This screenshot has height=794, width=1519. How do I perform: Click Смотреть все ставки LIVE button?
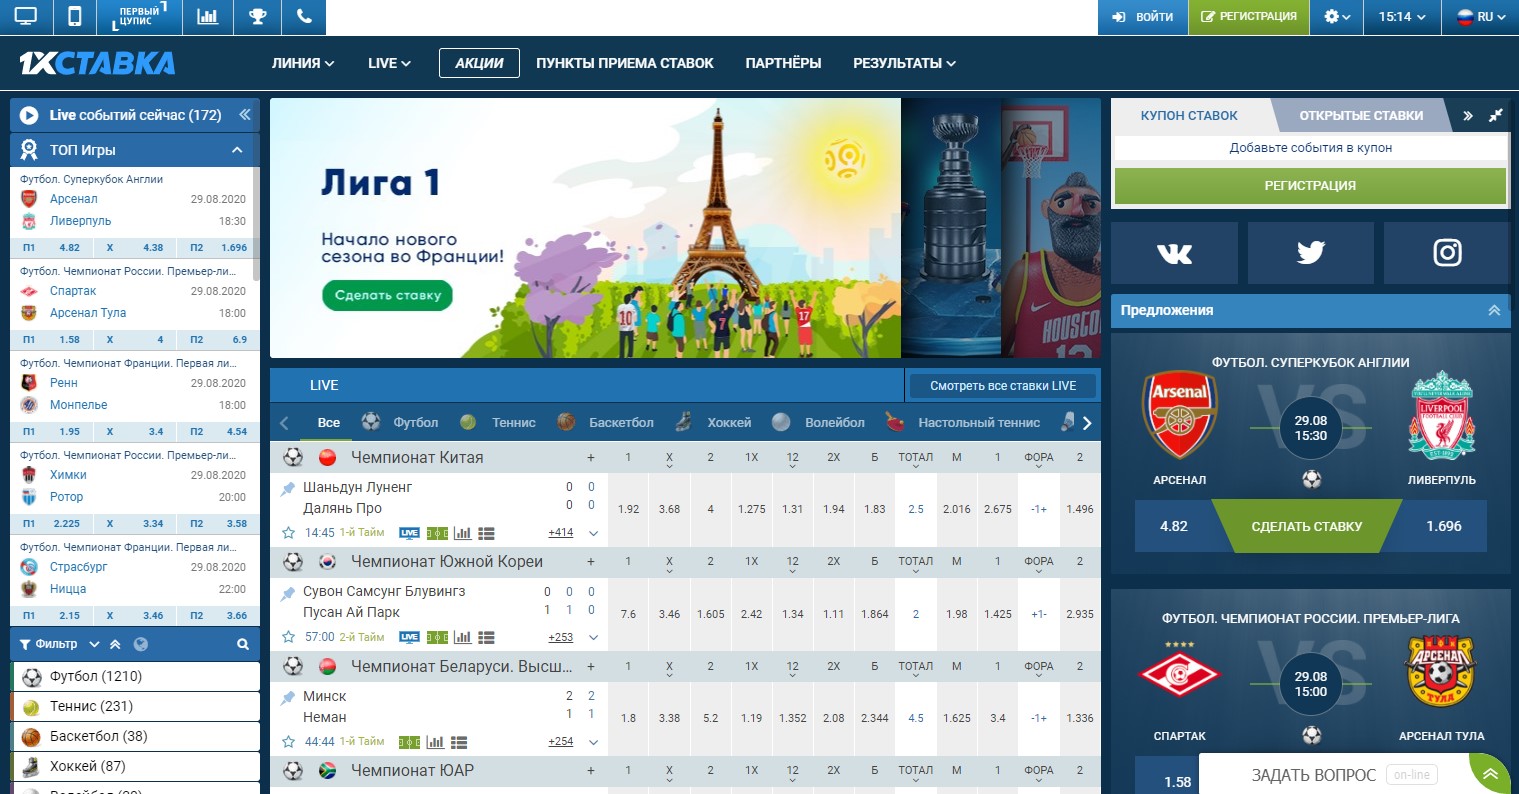coord(1003,386)
